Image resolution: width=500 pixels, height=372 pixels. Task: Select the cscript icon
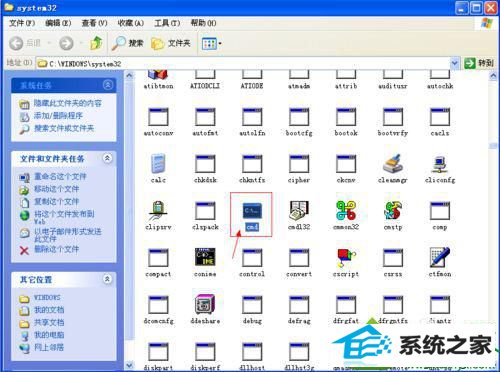(346, 258)
